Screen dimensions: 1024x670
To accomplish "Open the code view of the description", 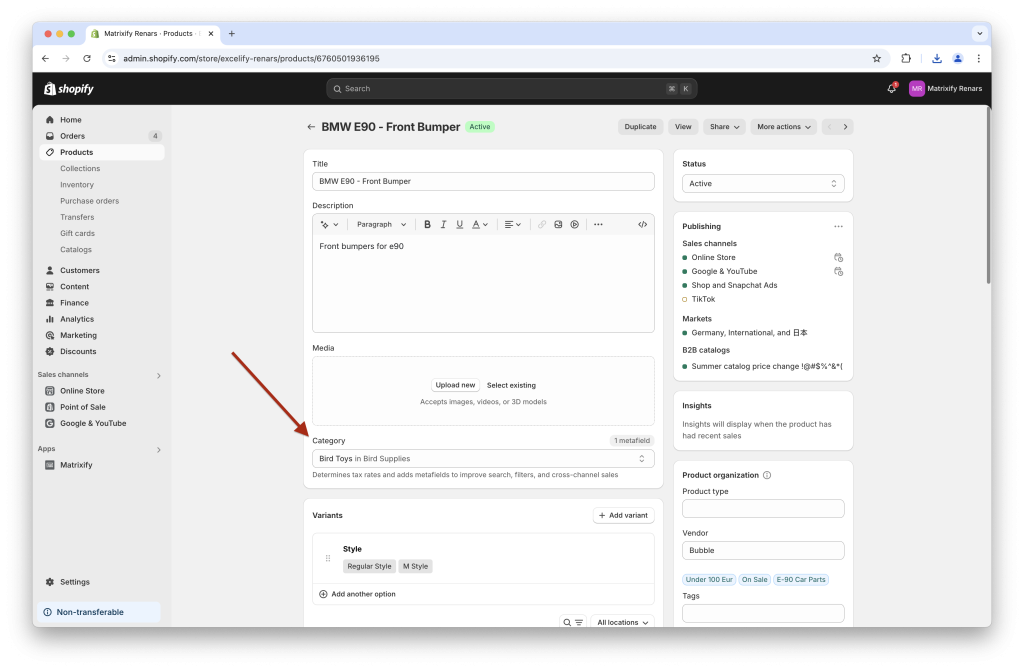I will (x=643, y=224).
